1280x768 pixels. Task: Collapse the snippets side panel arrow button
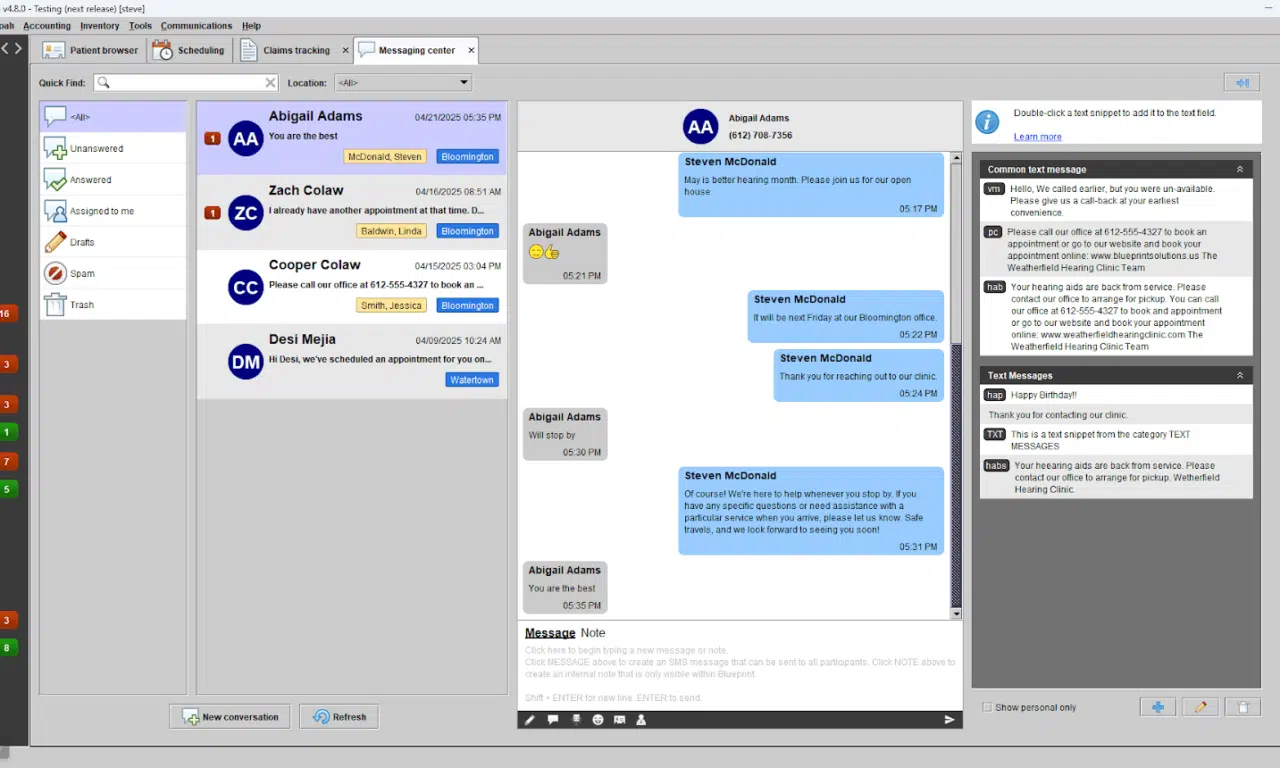[1241, 83]
